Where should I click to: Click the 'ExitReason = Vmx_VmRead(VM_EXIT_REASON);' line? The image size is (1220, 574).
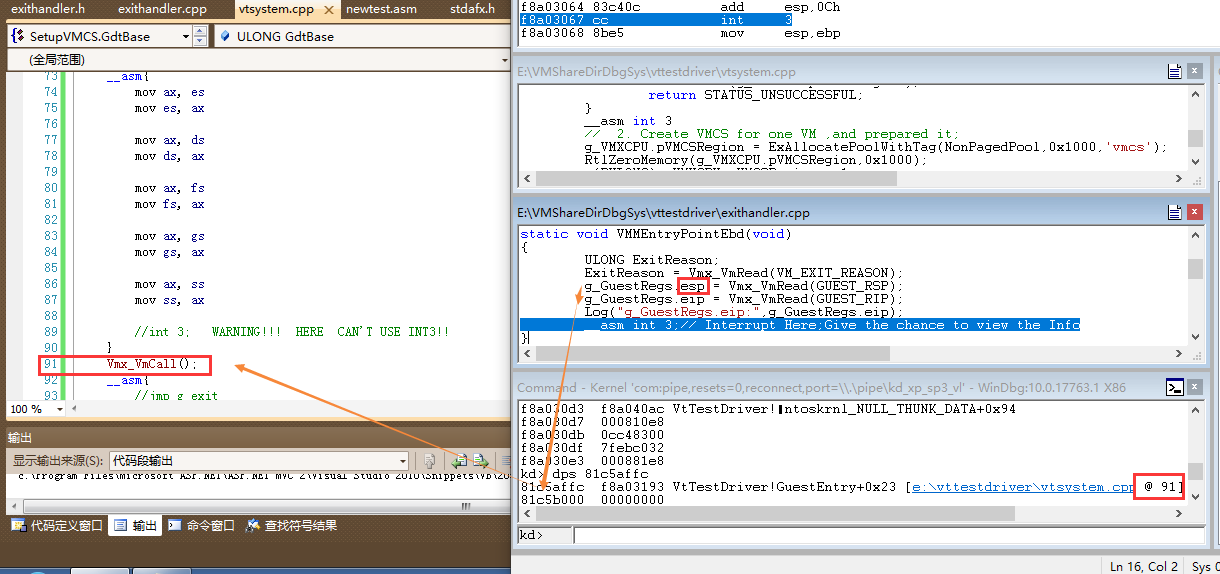click(744, 273)
